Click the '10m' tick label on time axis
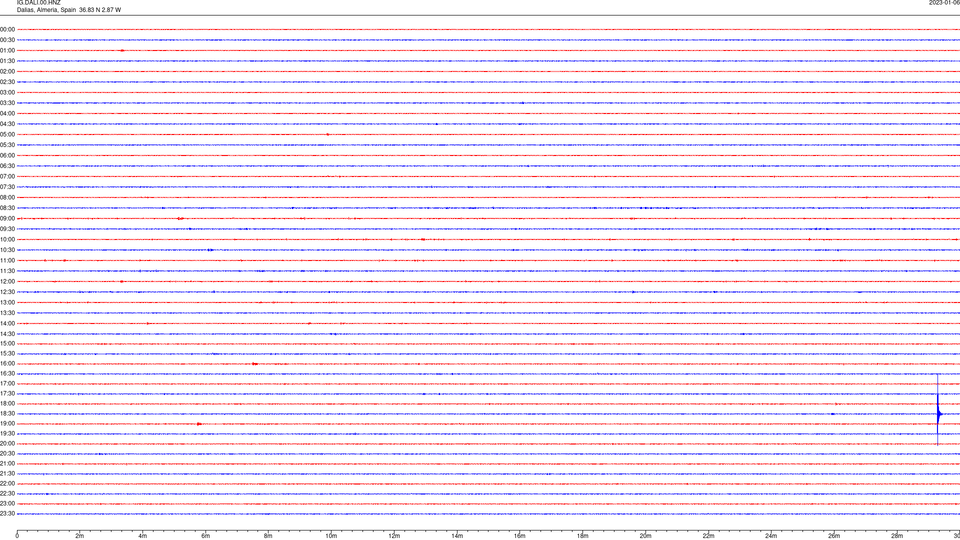This screenshot has height=540, width=960. coord(331,536)
